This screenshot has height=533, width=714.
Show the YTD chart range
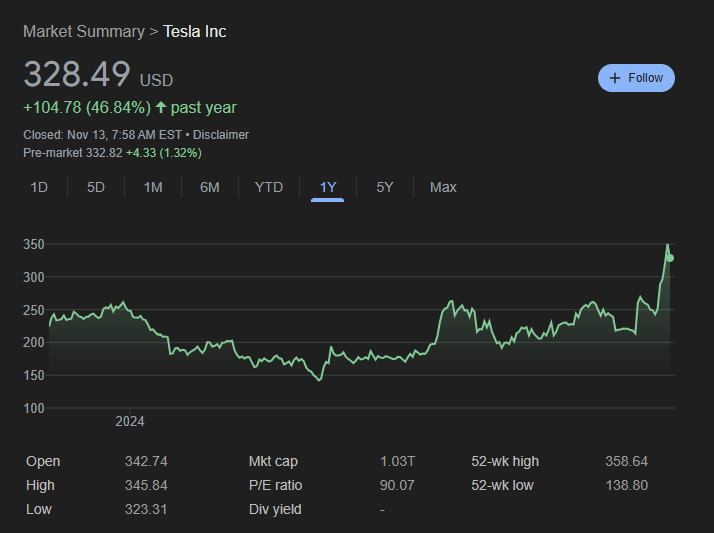[x=269, y=187]
